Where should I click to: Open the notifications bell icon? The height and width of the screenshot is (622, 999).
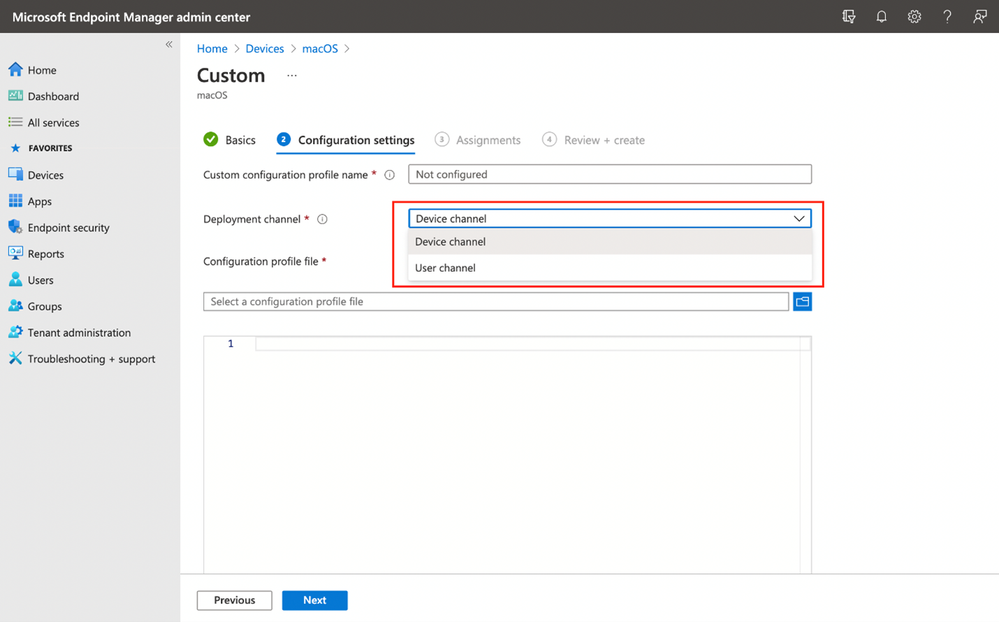[881, 17]
